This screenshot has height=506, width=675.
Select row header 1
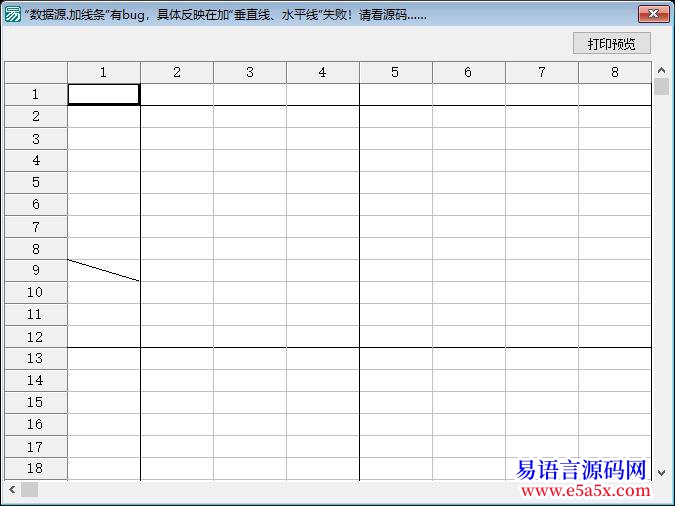tap(36, 94)
